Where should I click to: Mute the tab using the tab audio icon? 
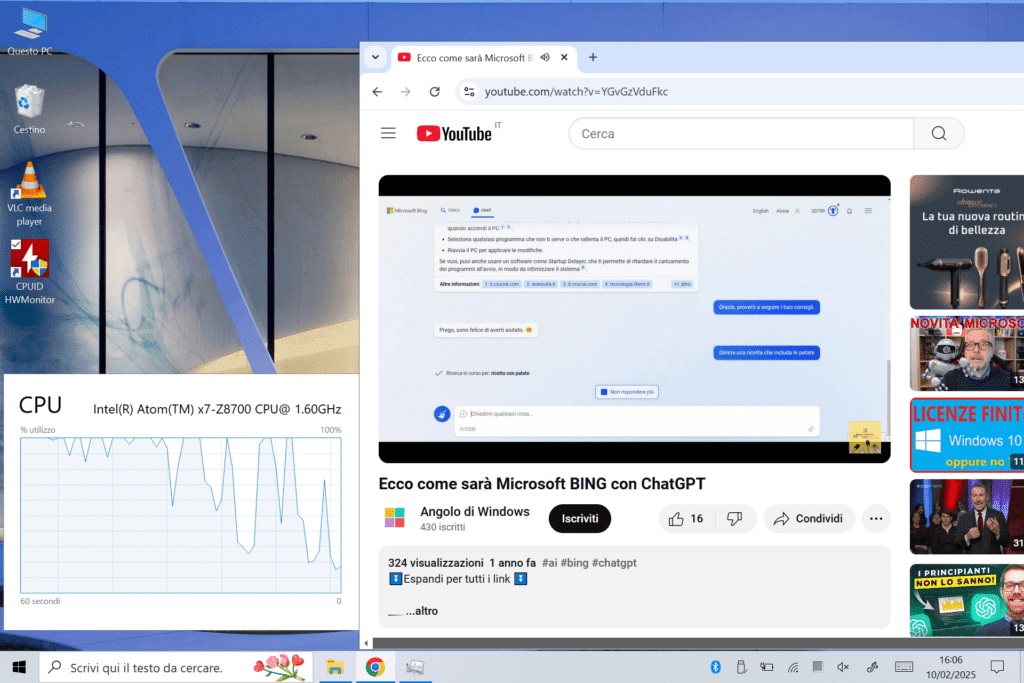coord(545,57)
